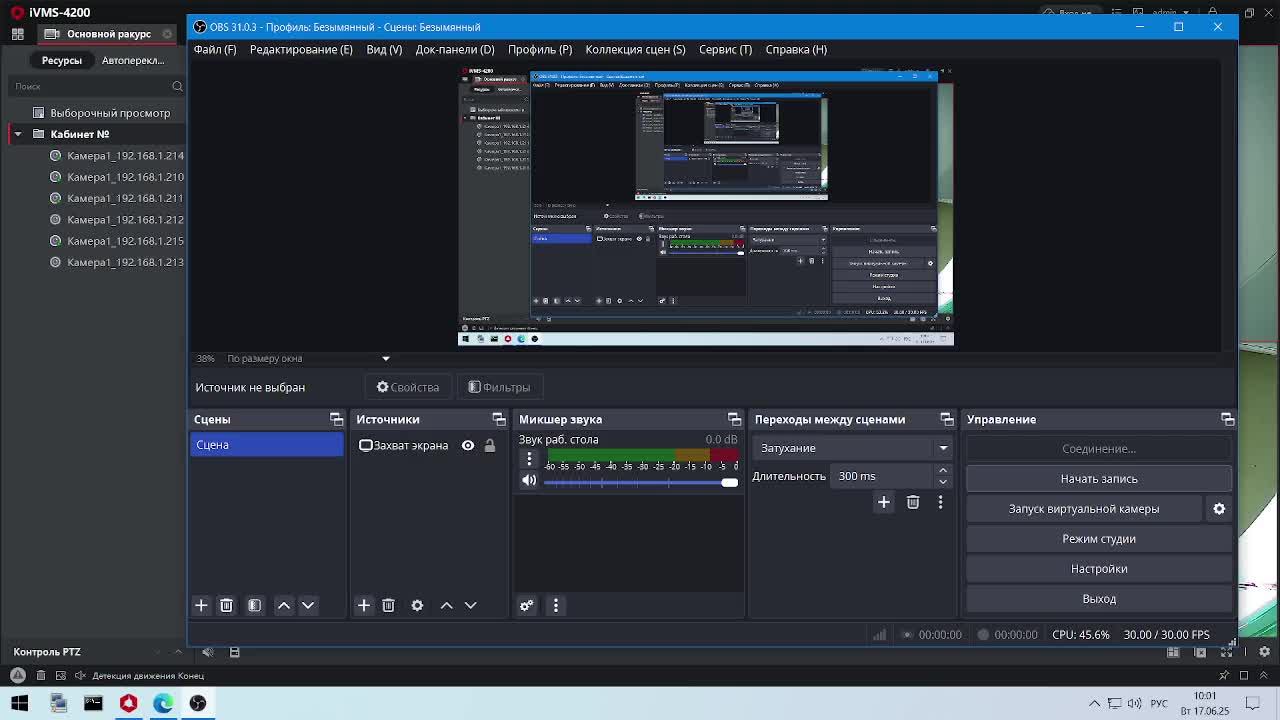The image size is (1280, 720).
Task: Switch to the Ресурсы tab in iVMS
Action: 62,60
